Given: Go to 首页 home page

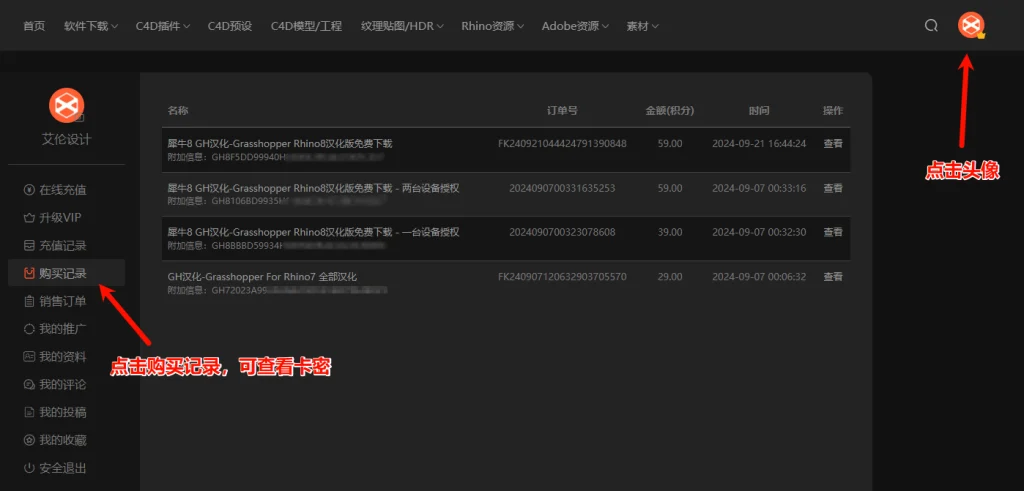Looking at the screenshot, I should click(x=34, y=26).
